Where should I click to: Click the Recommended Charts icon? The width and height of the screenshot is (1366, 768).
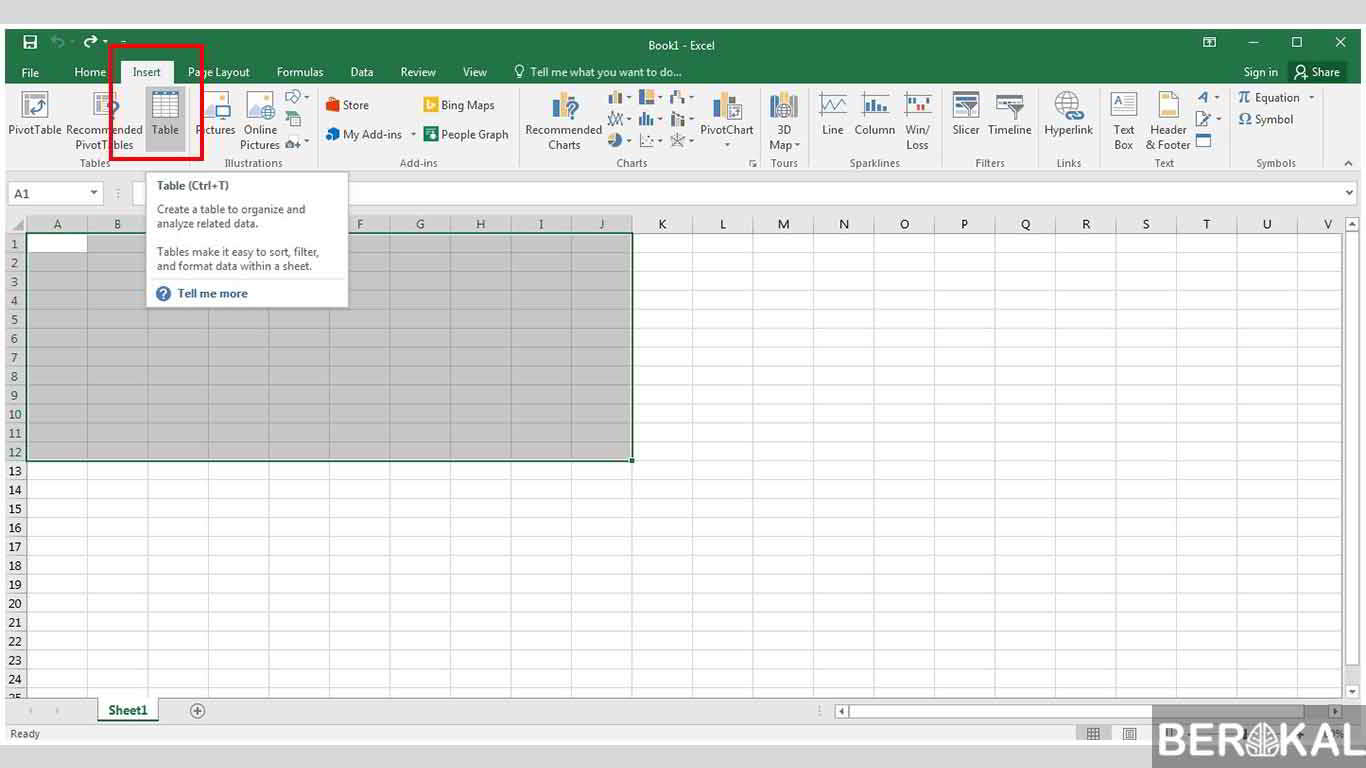[564, 106]
